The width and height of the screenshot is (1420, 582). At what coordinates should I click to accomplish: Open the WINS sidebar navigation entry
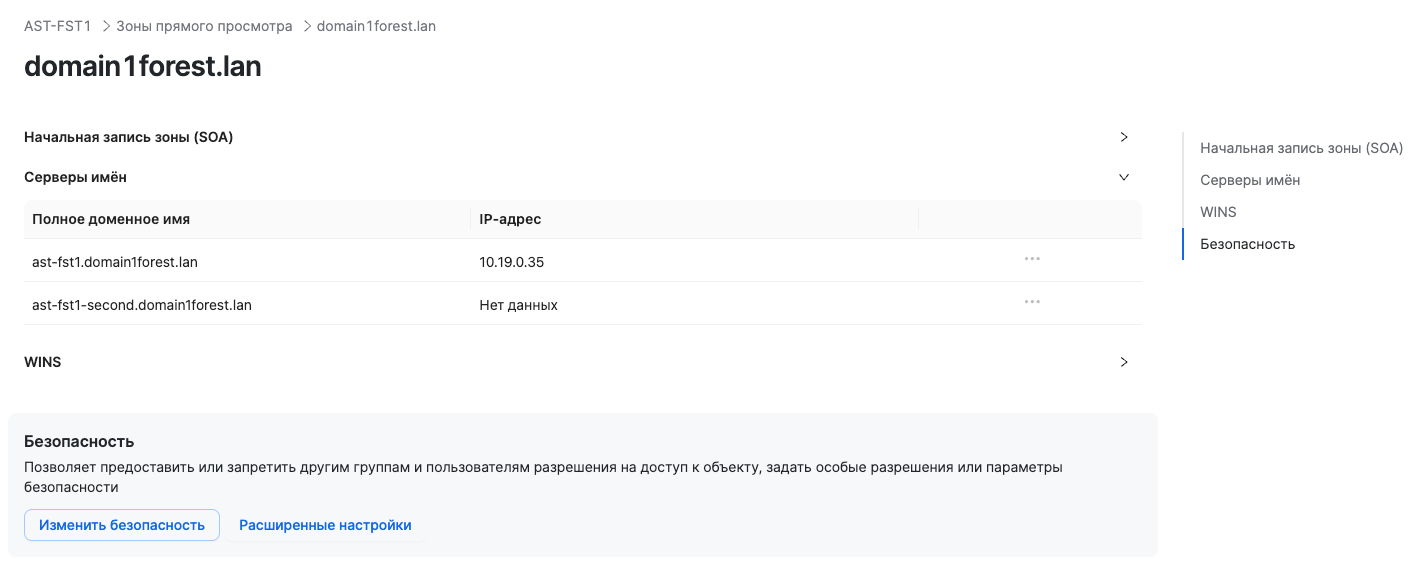1218,211
